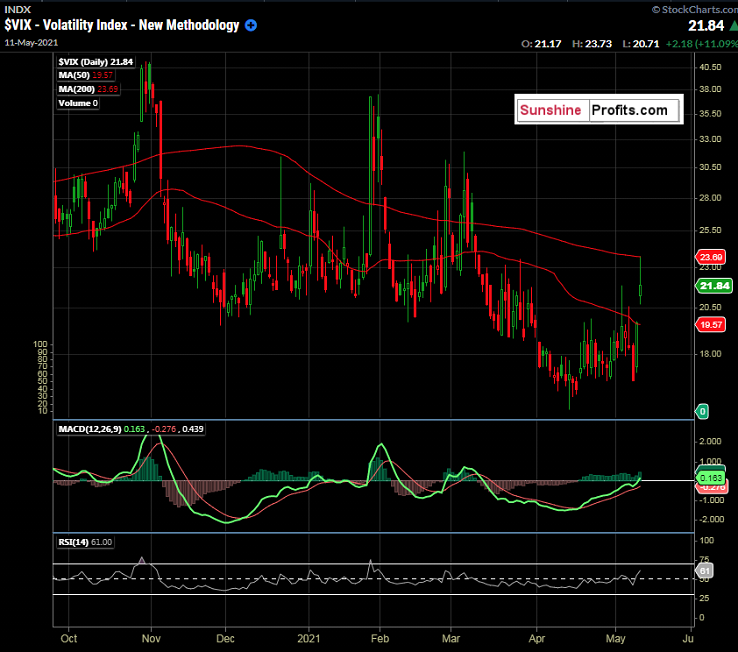
Task: Click the INDX exchange label
Action: [17, 9]
